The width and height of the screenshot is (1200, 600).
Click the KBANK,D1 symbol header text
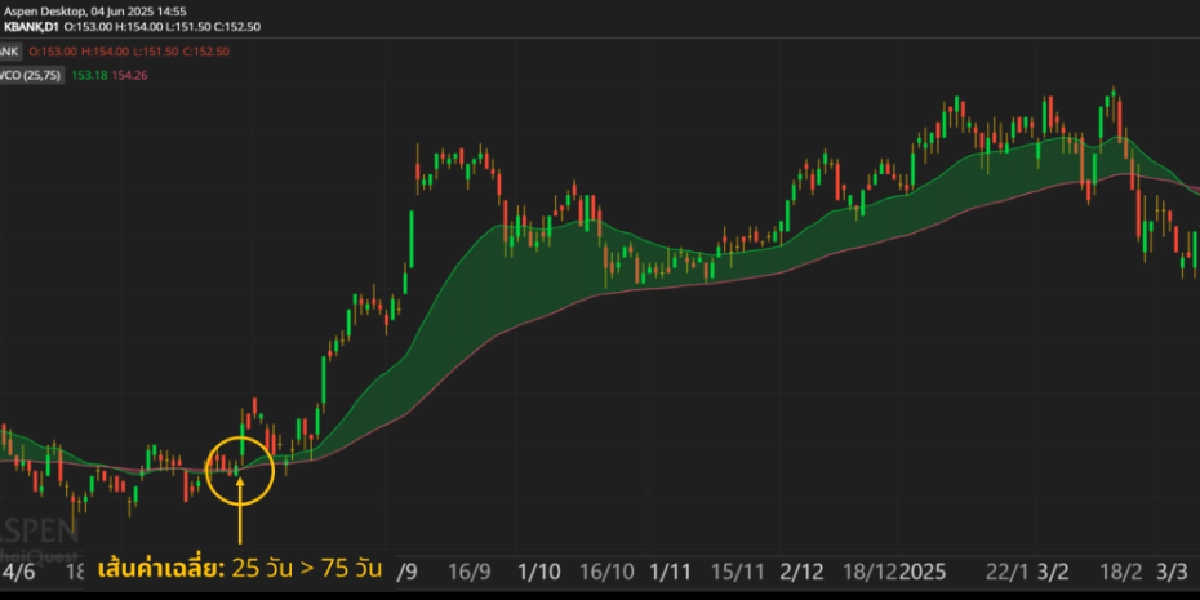pyautogui.click(x=31, y=27)
